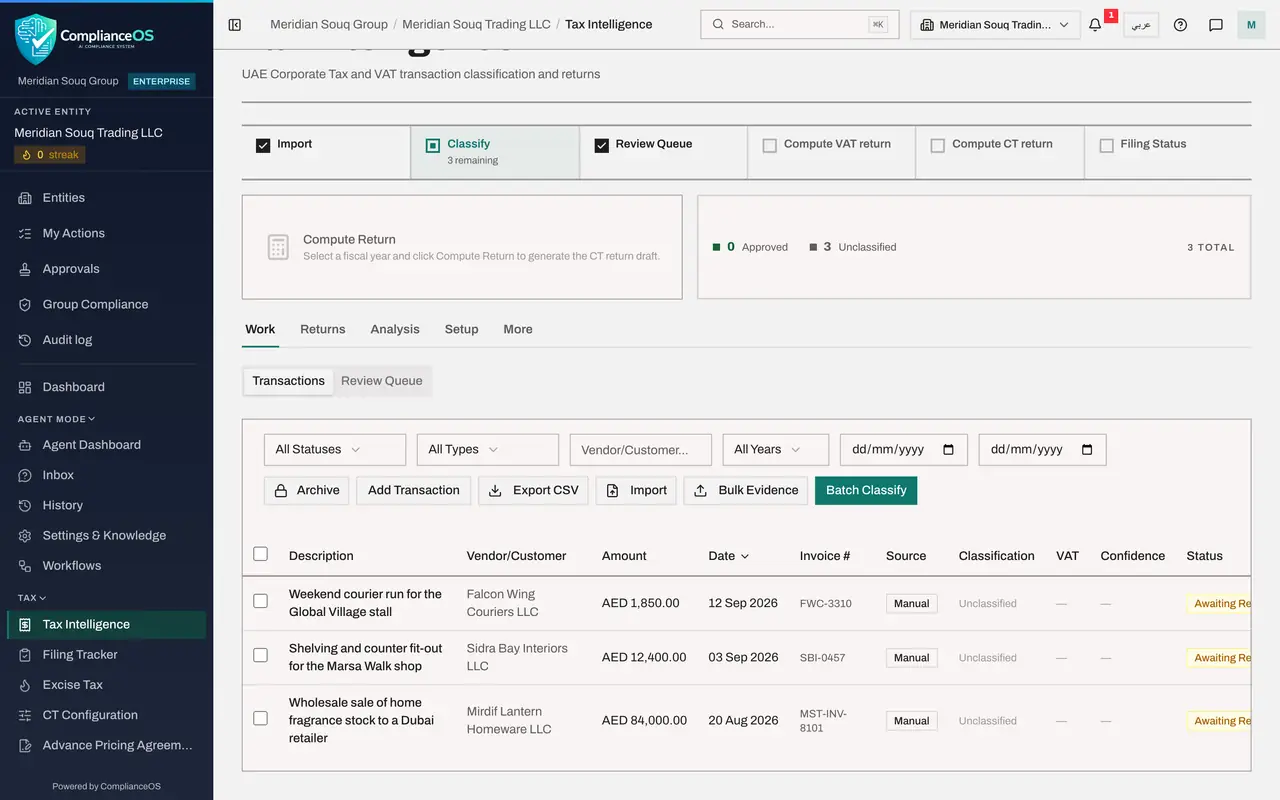The image size is (1280, 800).
Task: Open the entity switcher dropdown
Action: point(995,25)
